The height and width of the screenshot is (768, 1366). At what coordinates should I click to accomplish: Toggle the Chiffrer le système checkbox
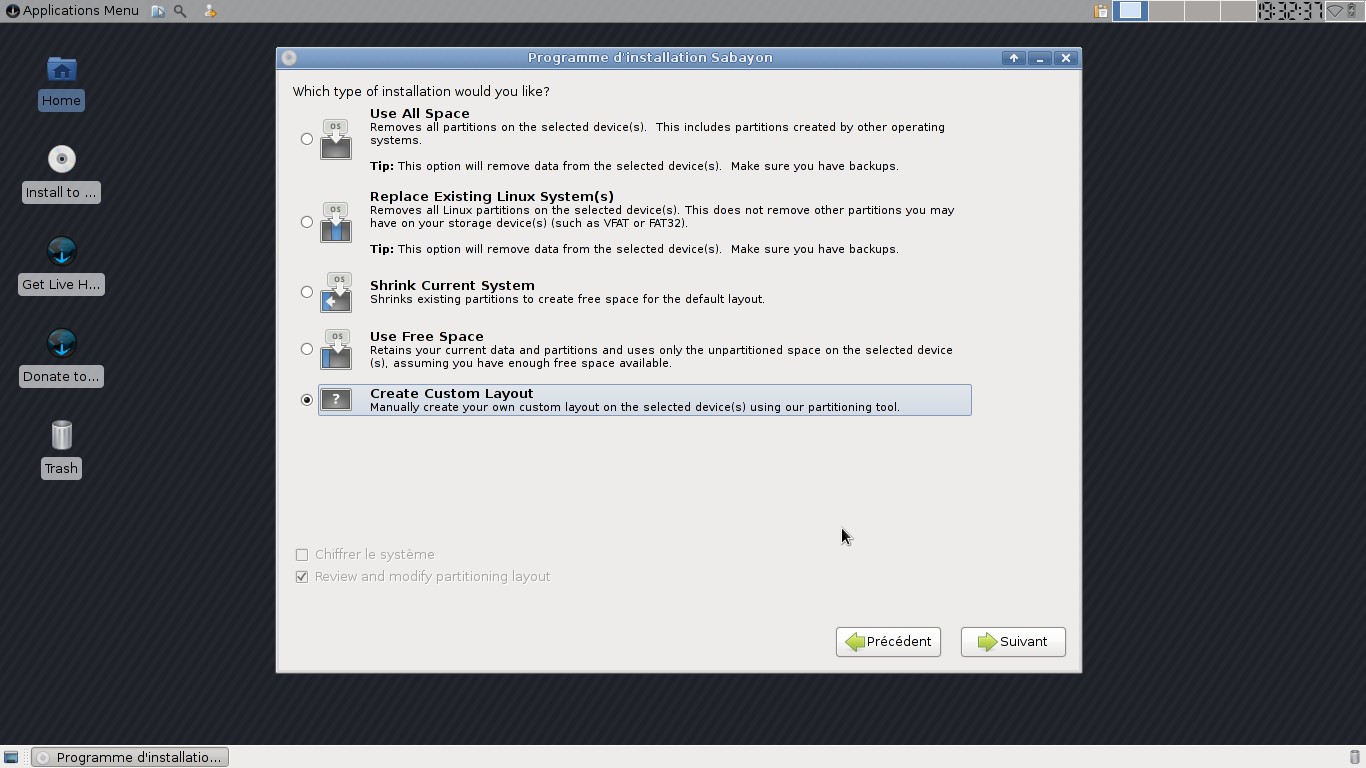(302, 554)
